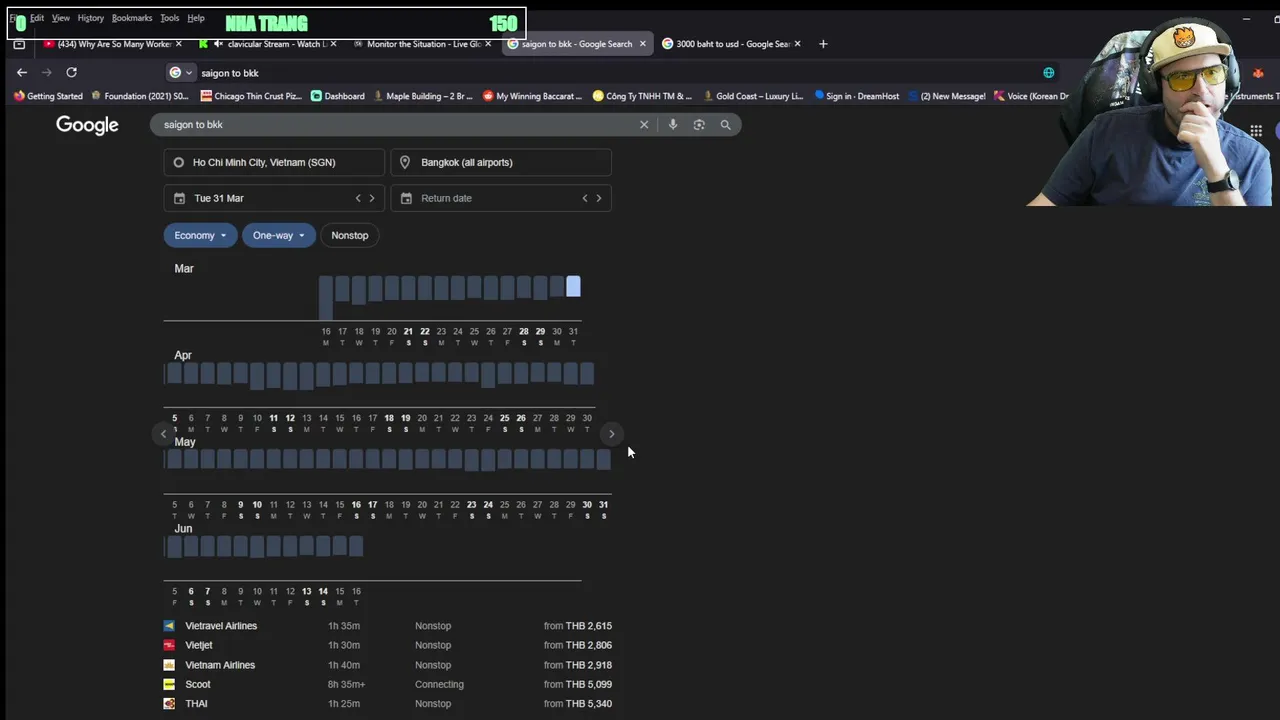
Task: Click the globe icon in address bar
Action: coord(1048,72)
